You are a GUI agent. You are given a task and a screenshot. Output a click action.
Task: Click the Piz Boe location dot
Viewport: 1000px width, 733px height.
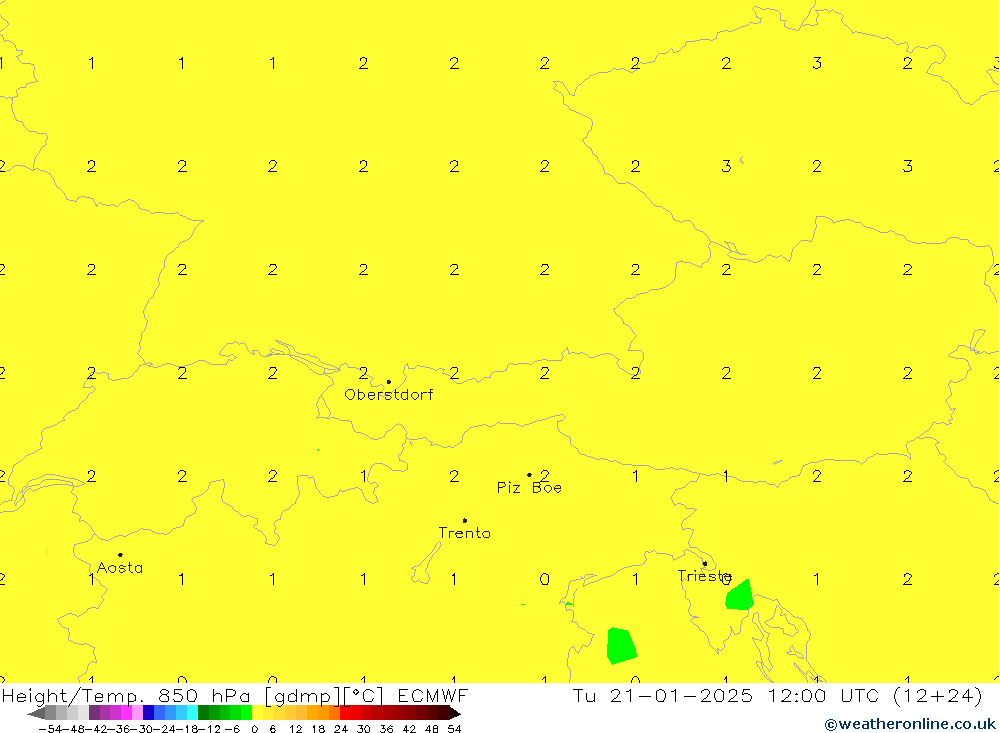point(529,475)
